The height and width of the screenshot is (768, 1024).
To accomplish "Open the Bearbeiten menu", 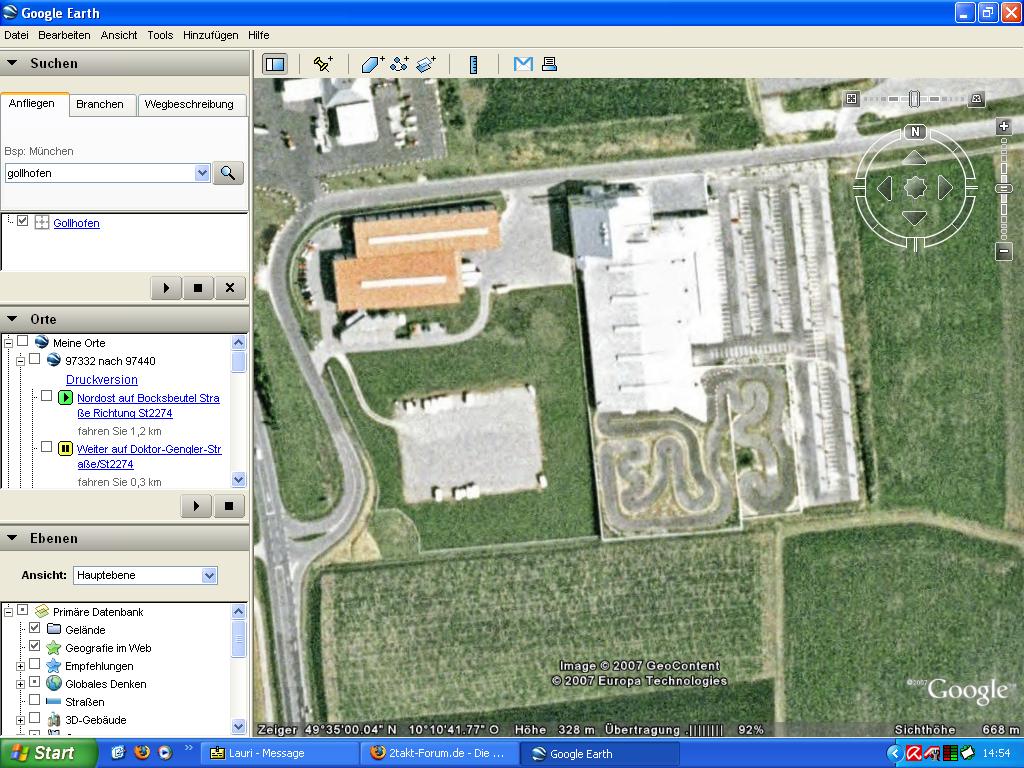I will point(64,35).
